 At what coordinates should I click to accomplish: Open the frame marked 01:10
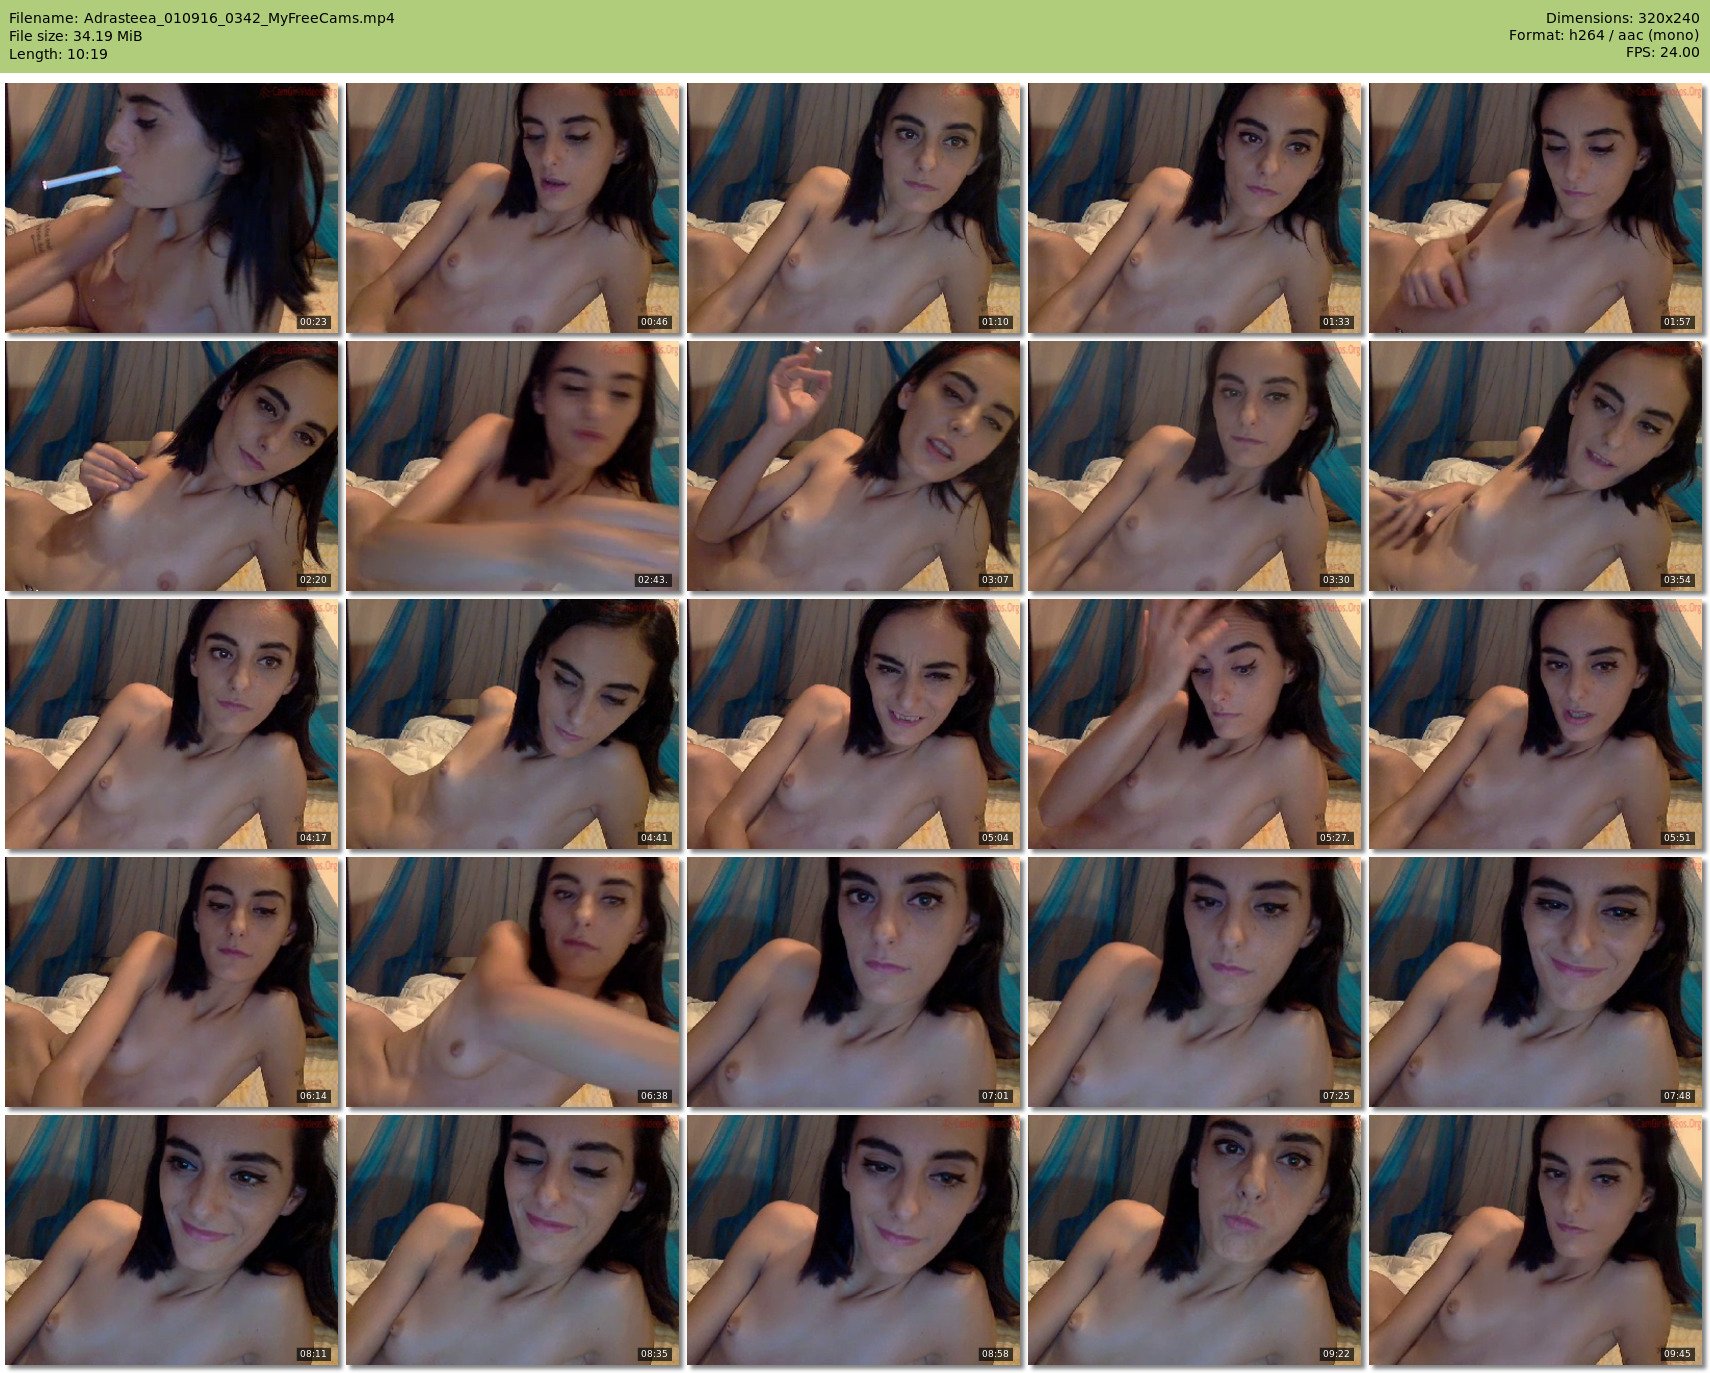pyautogui.click(x=853, y=207)
